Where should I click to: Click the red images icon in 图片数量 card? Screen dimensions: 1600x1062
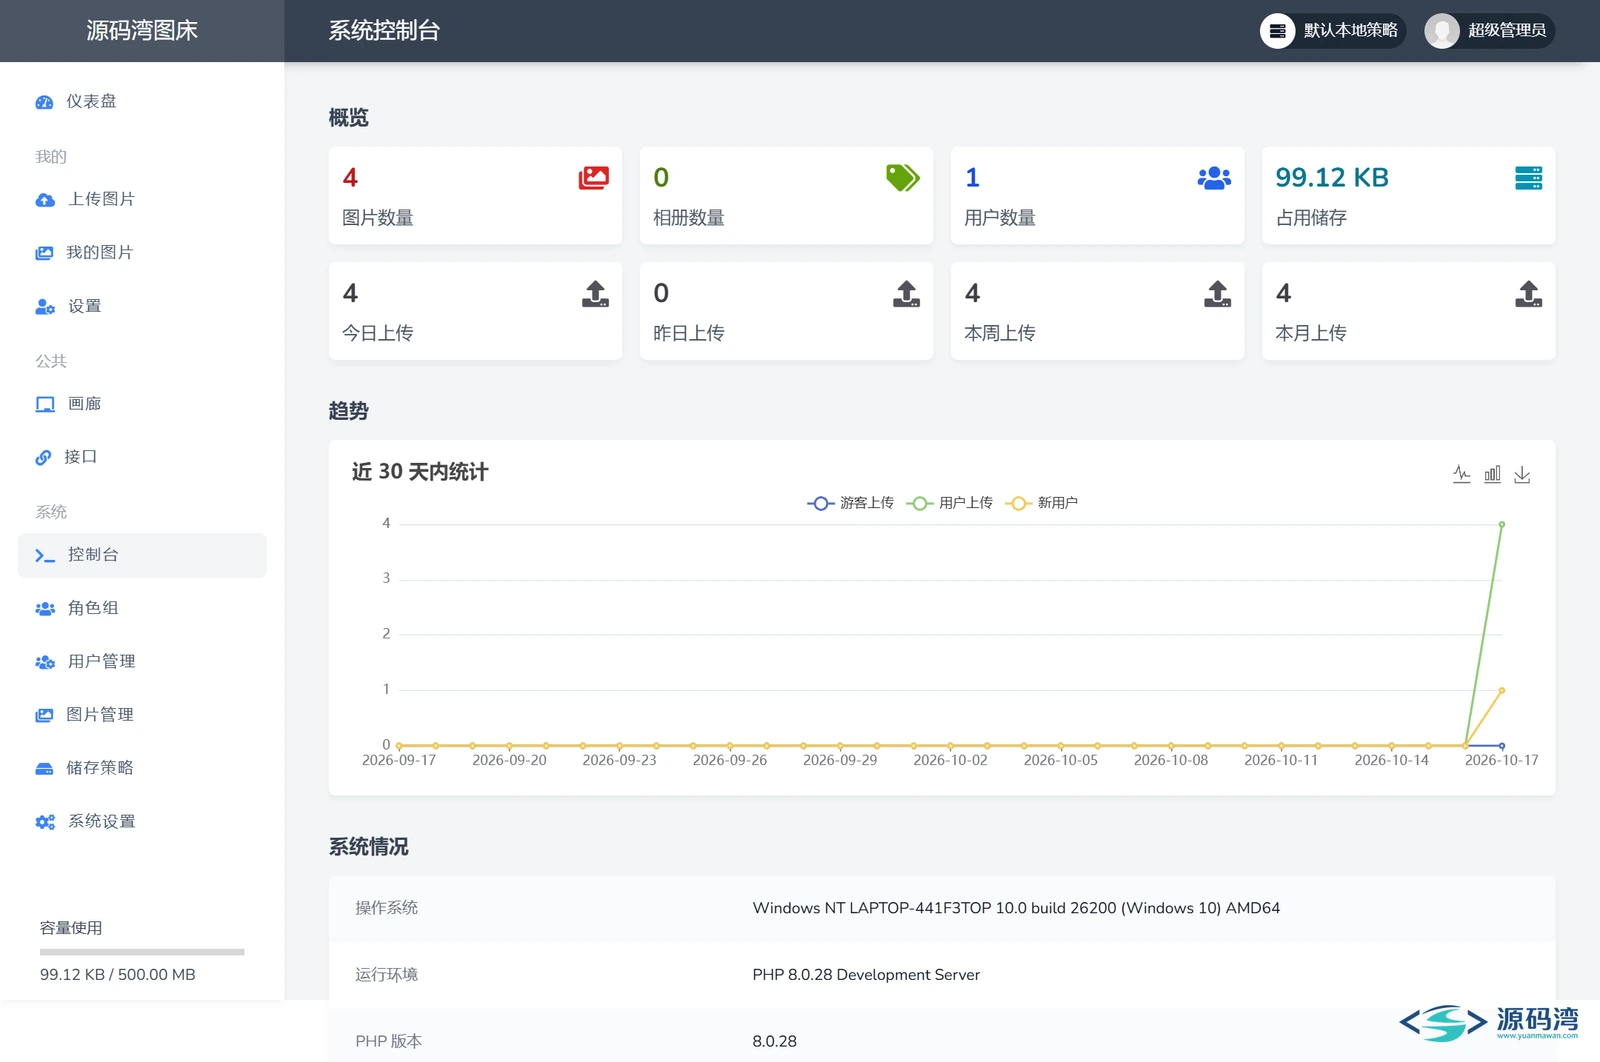coord(593,178)
